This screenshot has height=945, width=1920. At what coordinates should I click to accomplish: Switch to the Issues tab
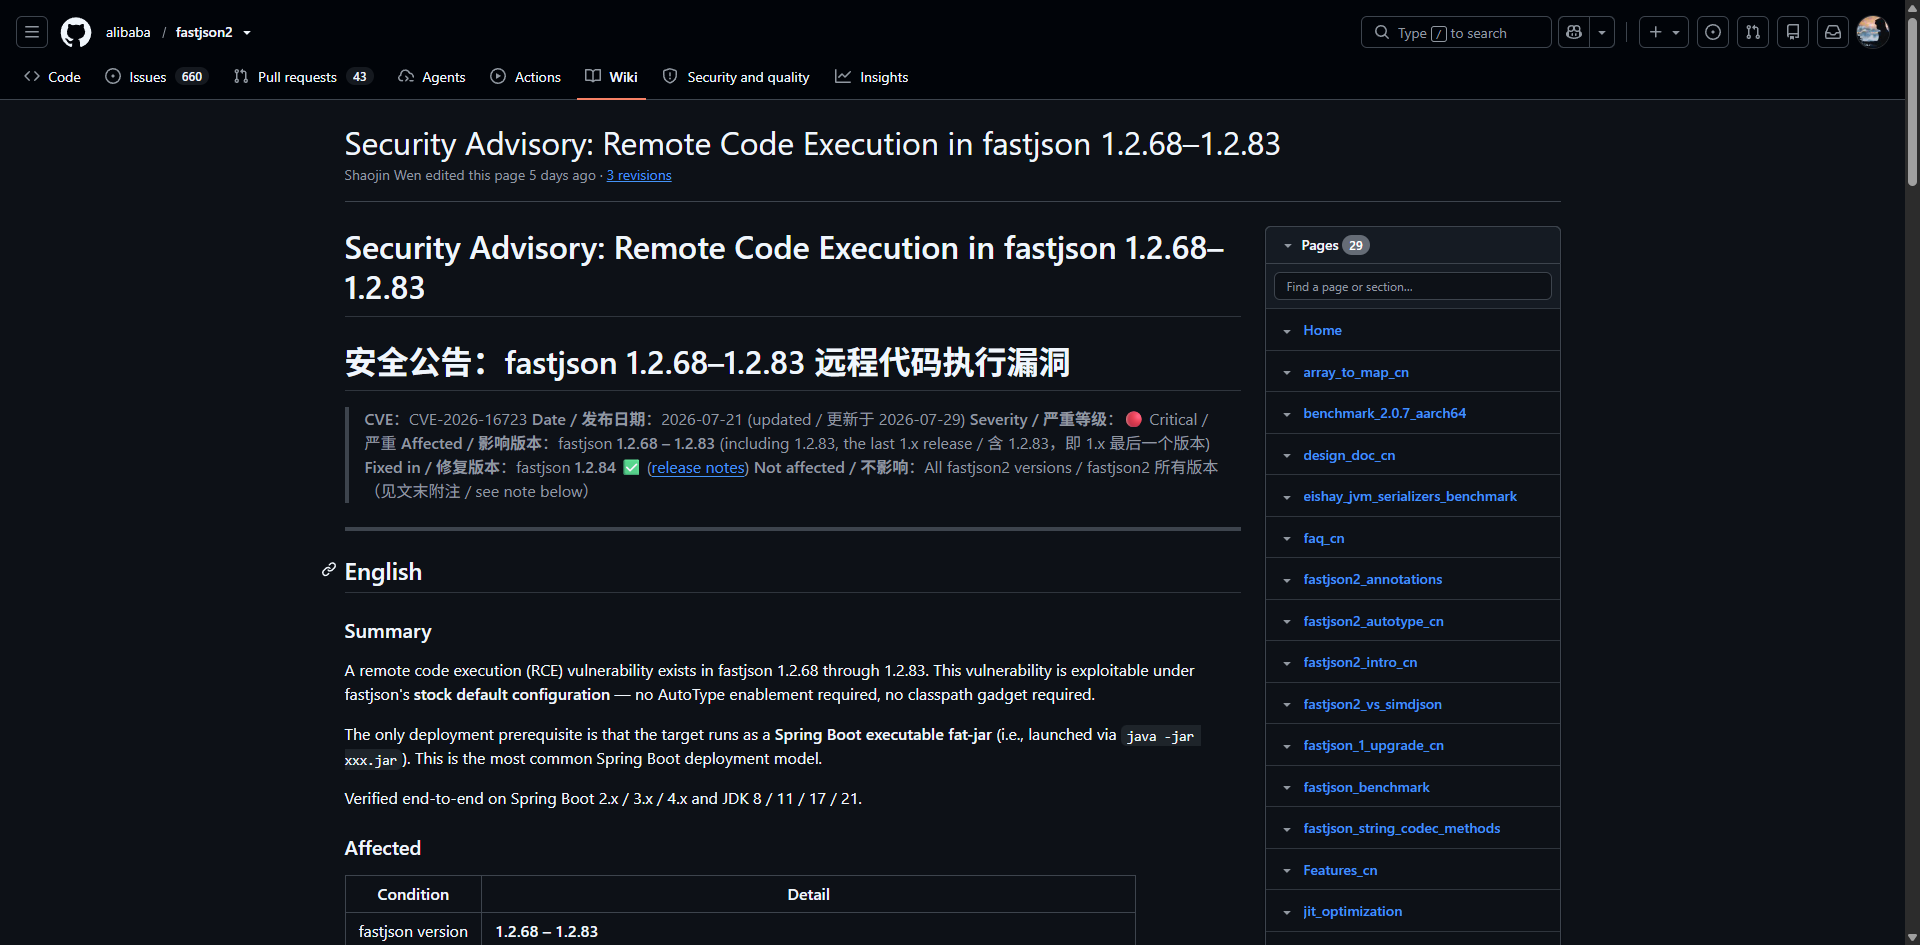tap(156, 77)
